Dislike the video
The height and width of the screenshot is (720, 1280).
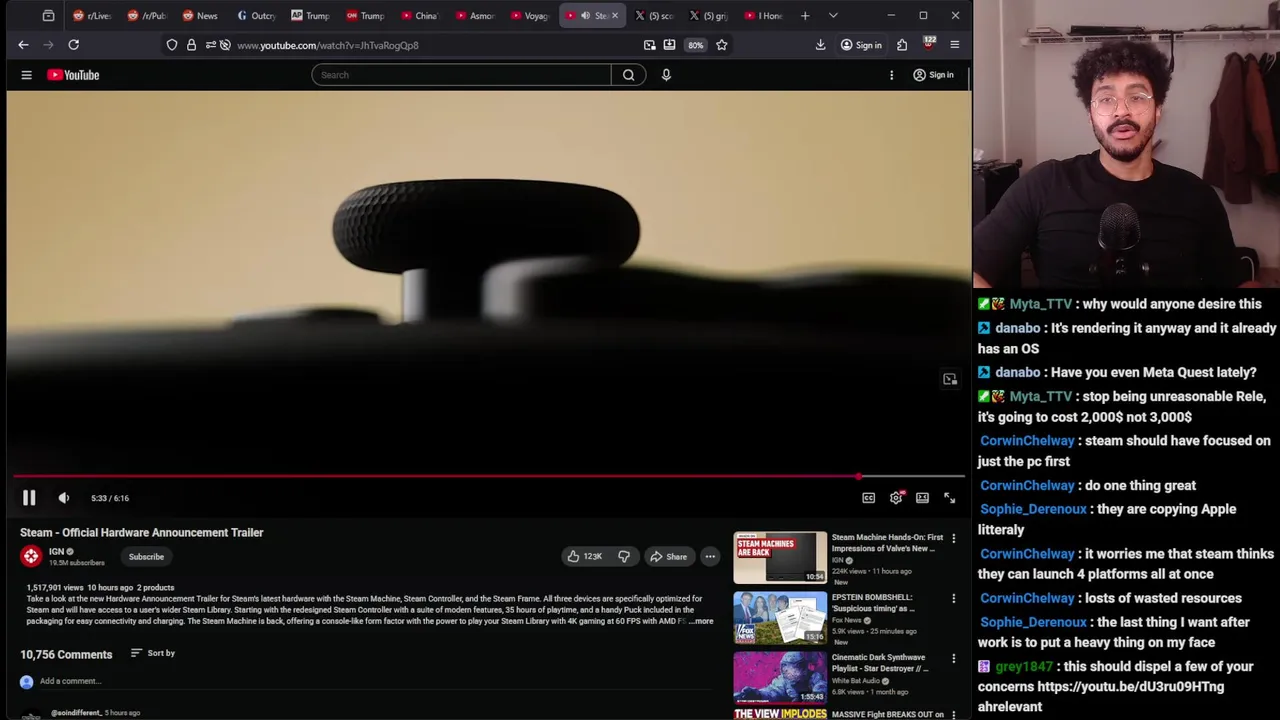624,557
